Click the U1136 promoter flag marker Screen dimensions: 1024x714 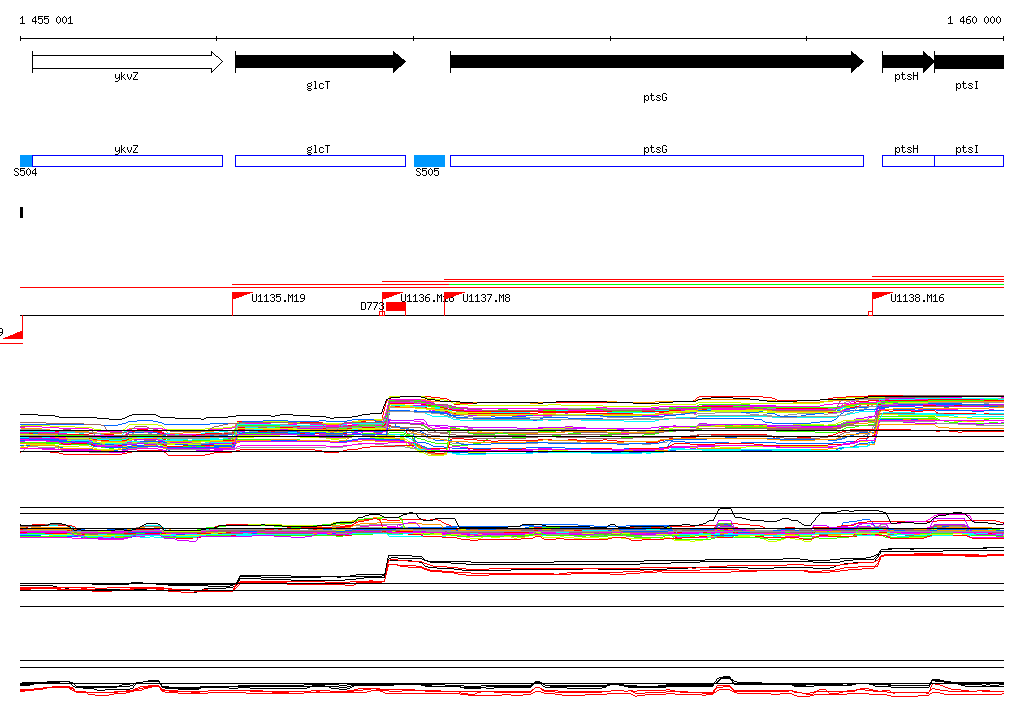pyautogui.click(x=391, y=297)
